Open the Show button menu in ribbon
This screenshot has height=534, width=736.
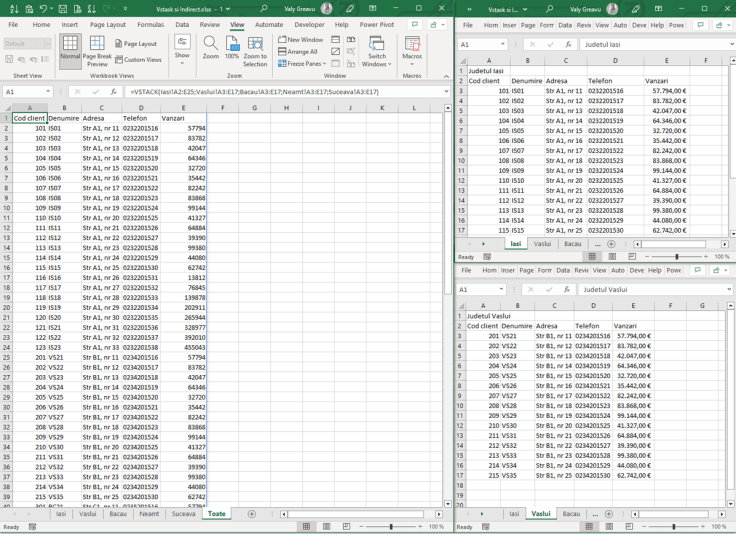pos(182,48)
